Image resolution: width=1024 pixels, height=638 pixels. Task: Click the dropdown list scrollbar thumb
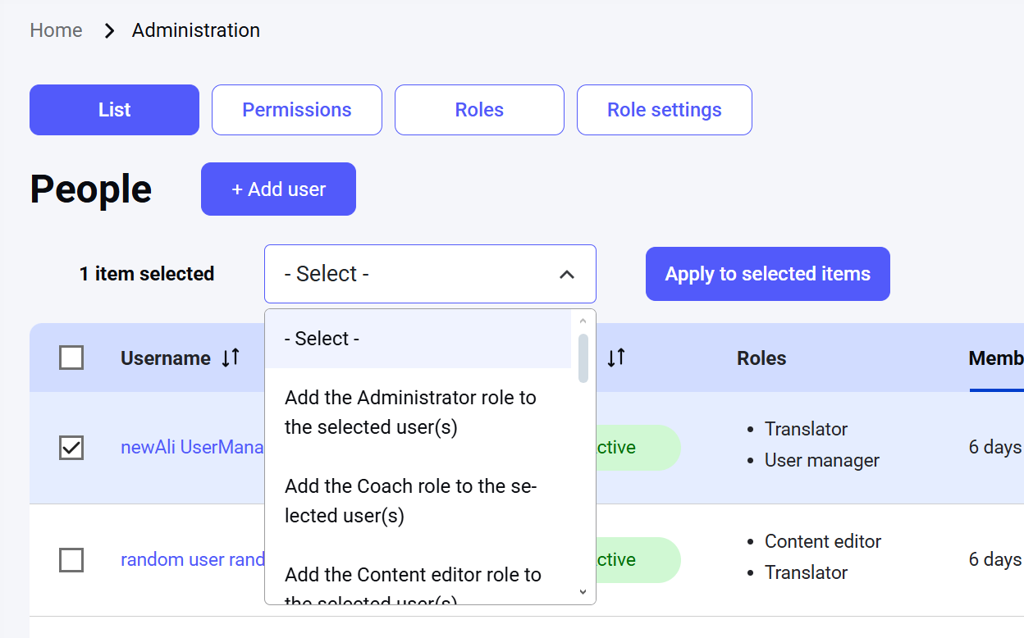click(583, 357)
